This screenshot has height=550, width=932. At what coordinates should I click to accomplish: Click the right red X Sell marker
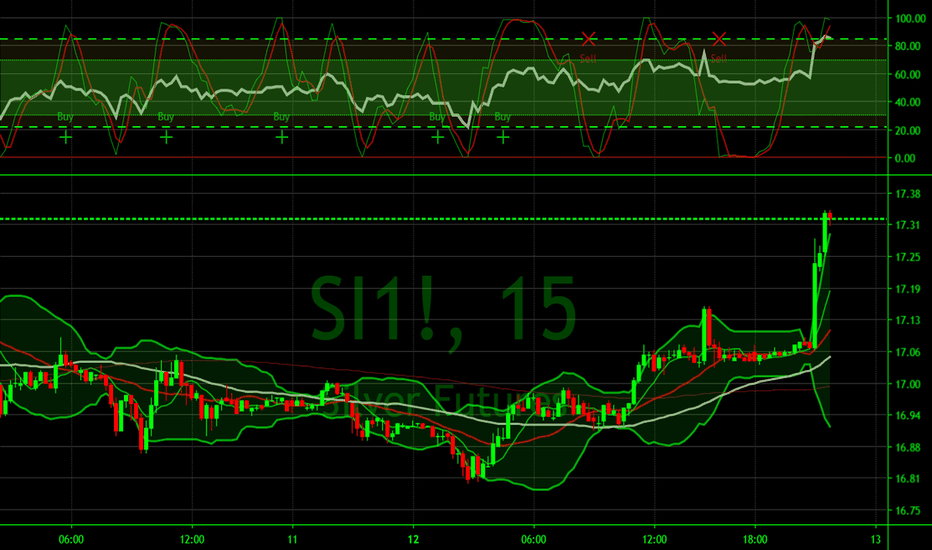[x=719, y=39]
